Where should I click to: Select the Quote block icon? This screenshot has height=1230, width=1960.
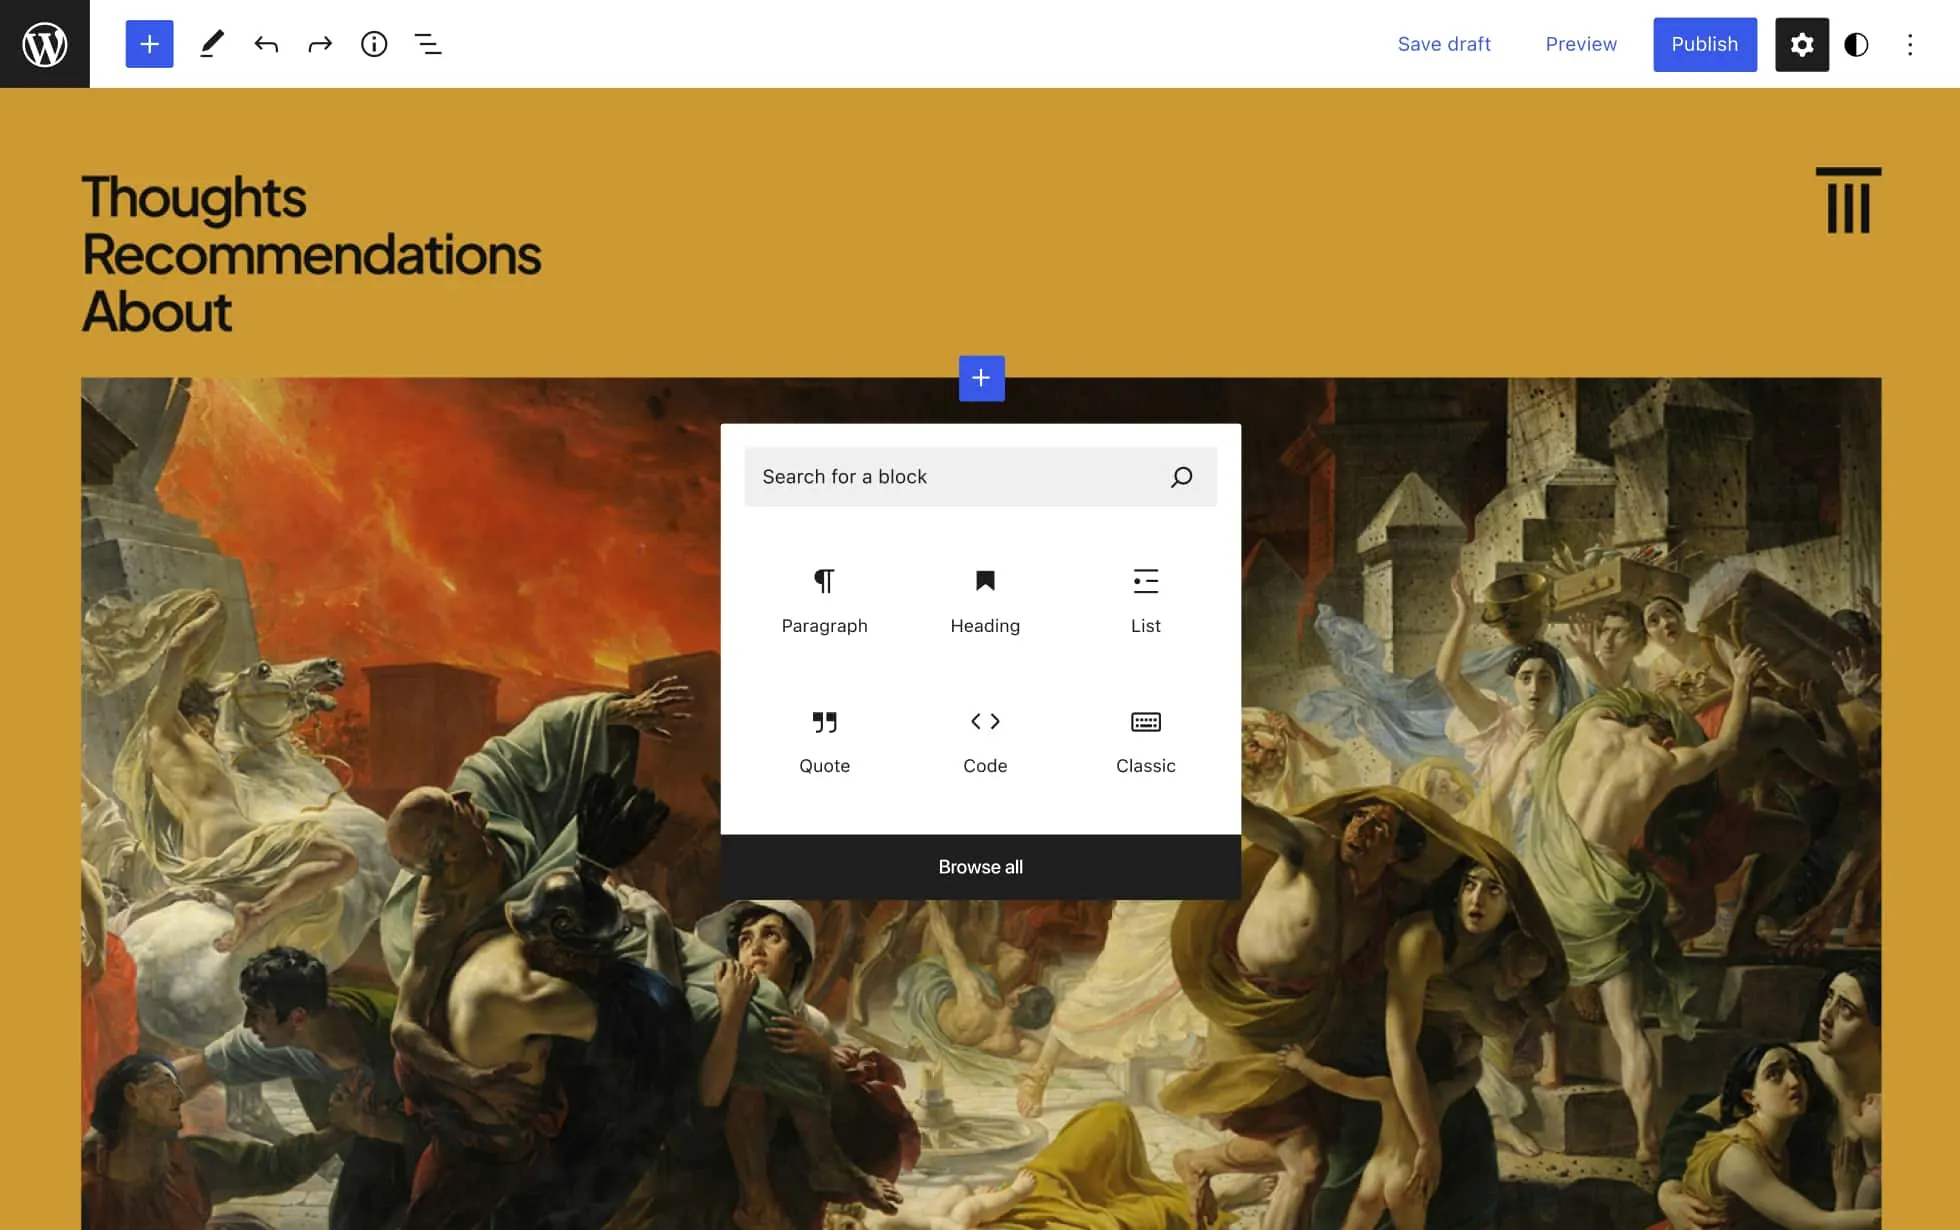coord(823,721)
